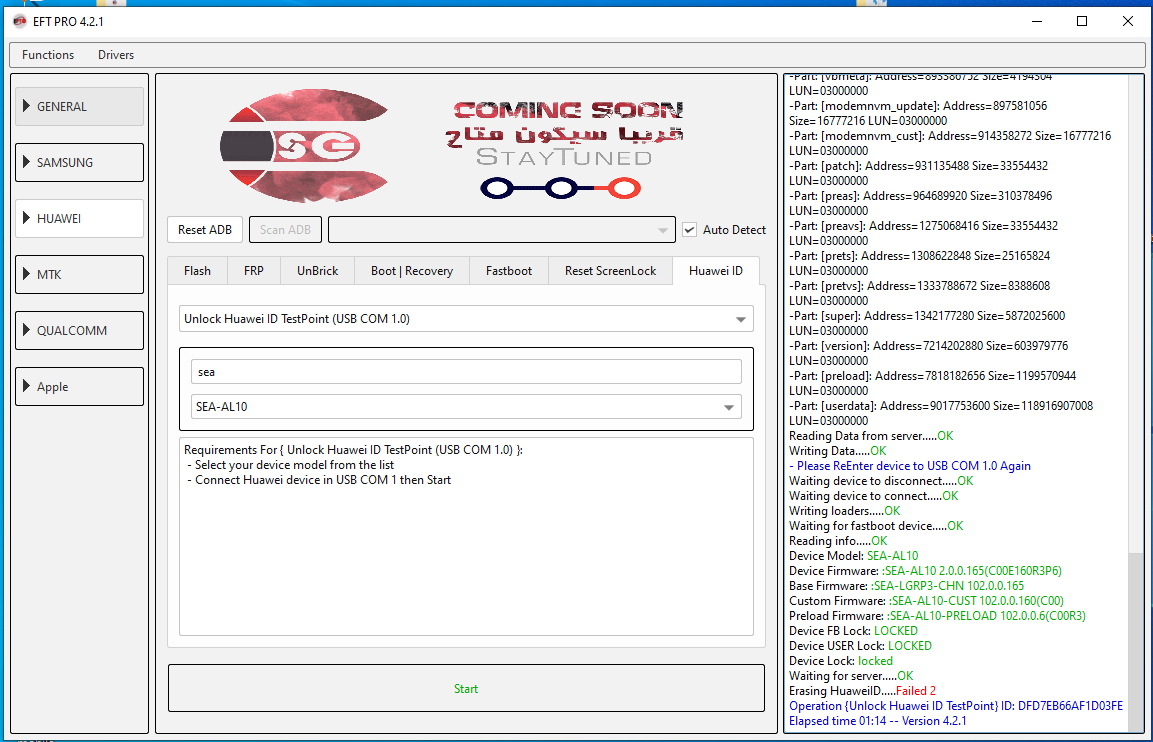Screen dimensions: 1153x742
Task: Click the 'Device Lock: locked' log line
Action: tap(840, 660)
